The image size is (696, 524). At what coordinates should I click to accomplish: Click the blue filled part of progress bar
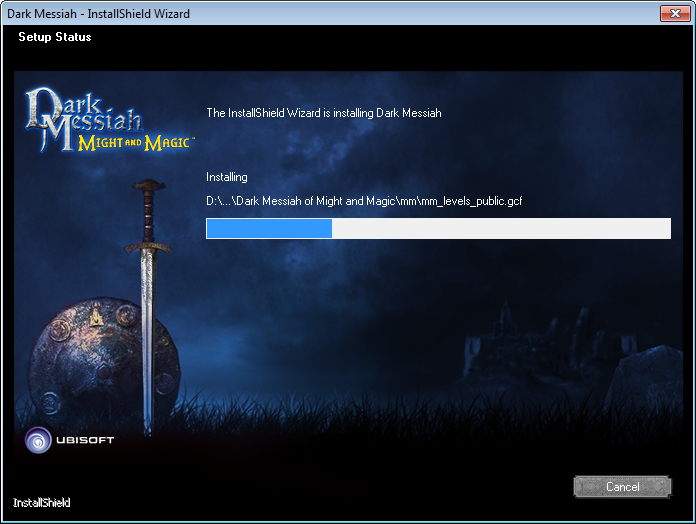click(268, 228)
